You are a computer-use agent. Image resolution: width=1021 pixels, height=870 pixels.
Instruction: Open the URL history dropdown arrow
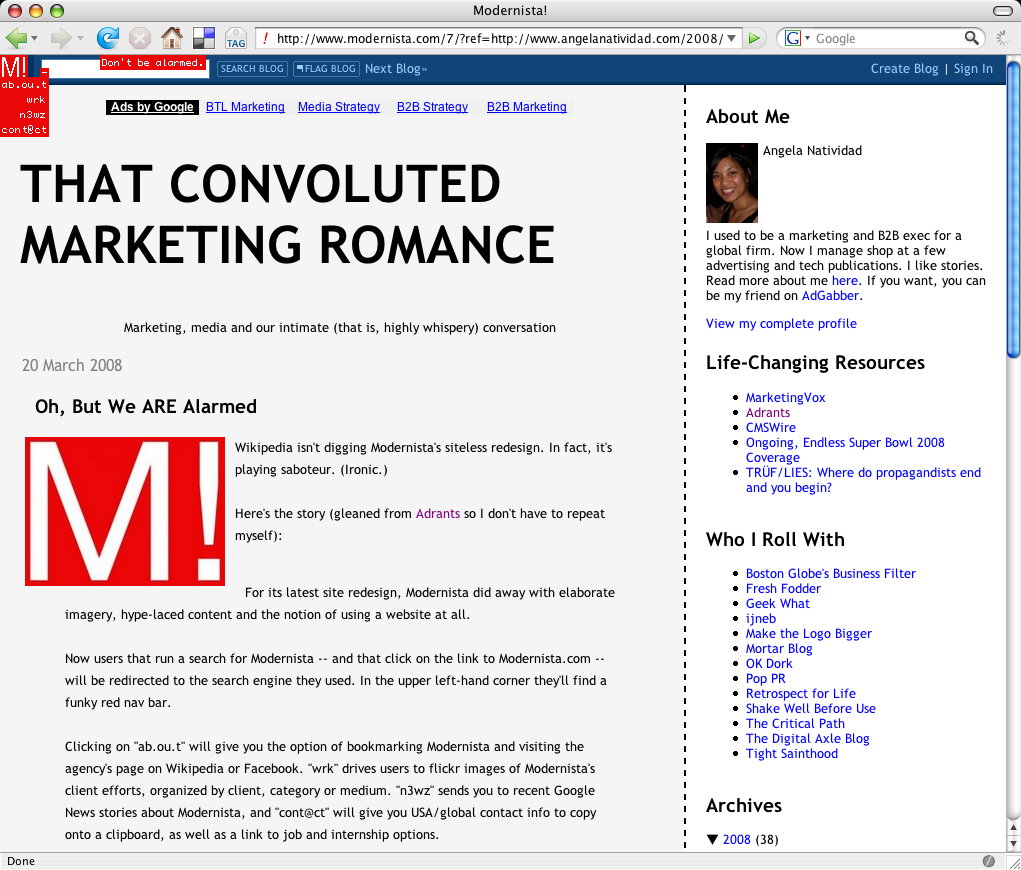coord(732,38)
